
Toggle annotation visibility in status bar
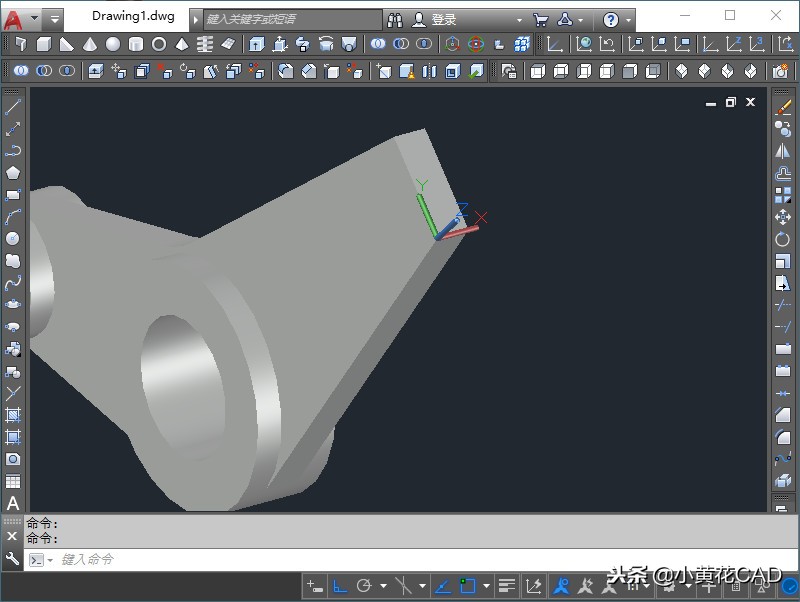click(561, 586)
